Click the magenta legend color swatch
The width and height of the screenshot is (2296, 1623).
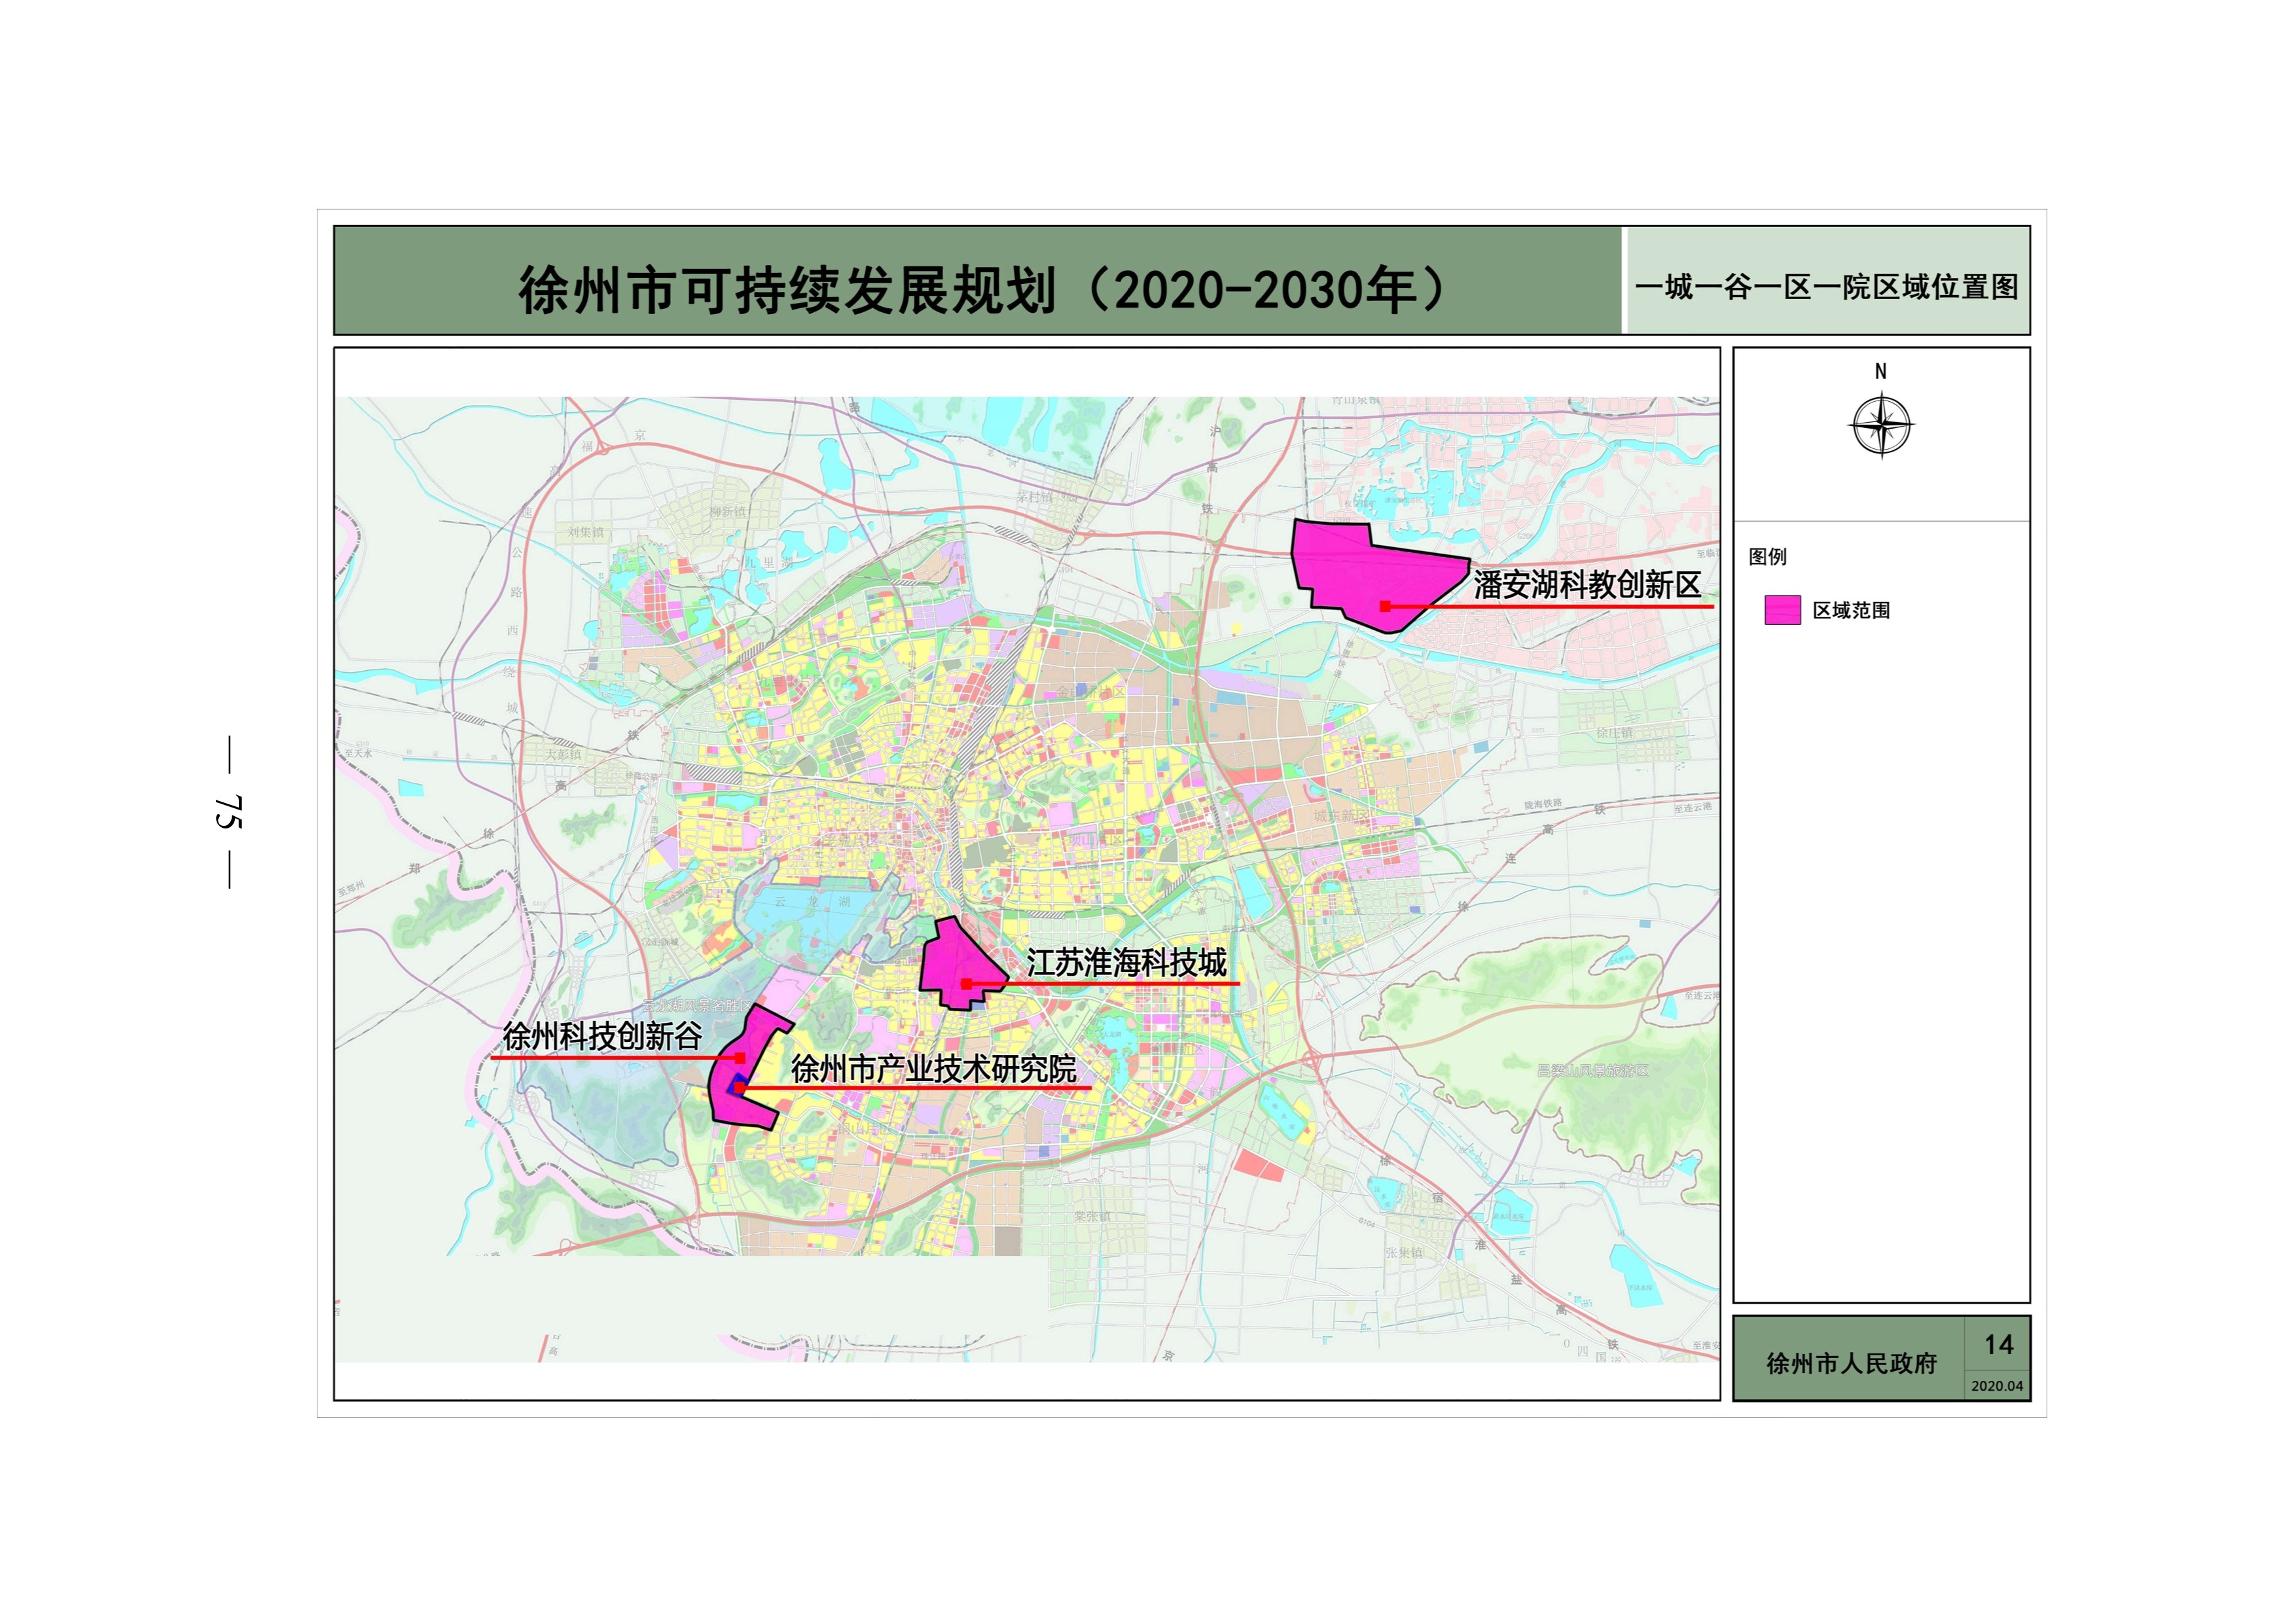(1782, 610)
